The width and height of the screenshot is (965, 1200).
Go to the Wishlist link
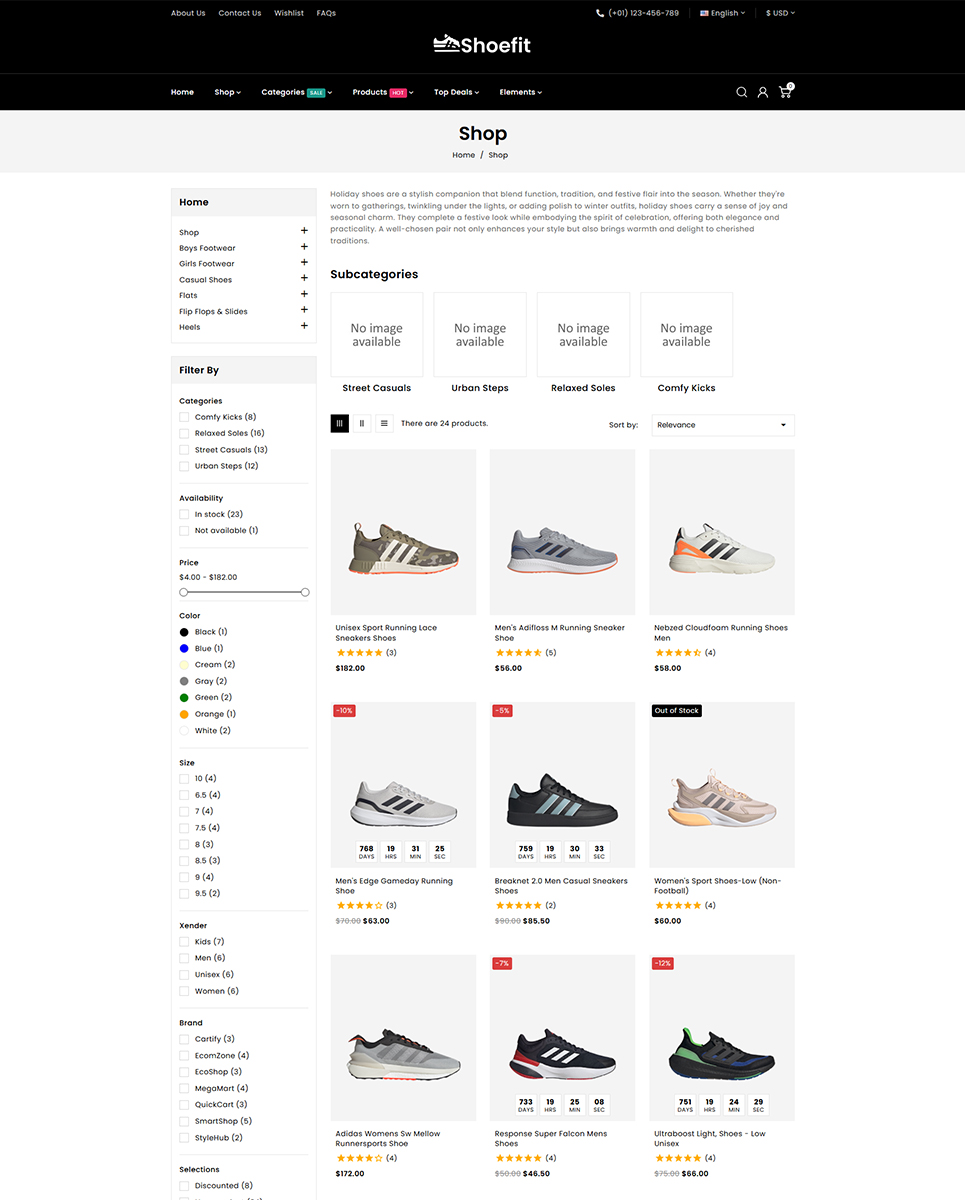tap(289, 13)
